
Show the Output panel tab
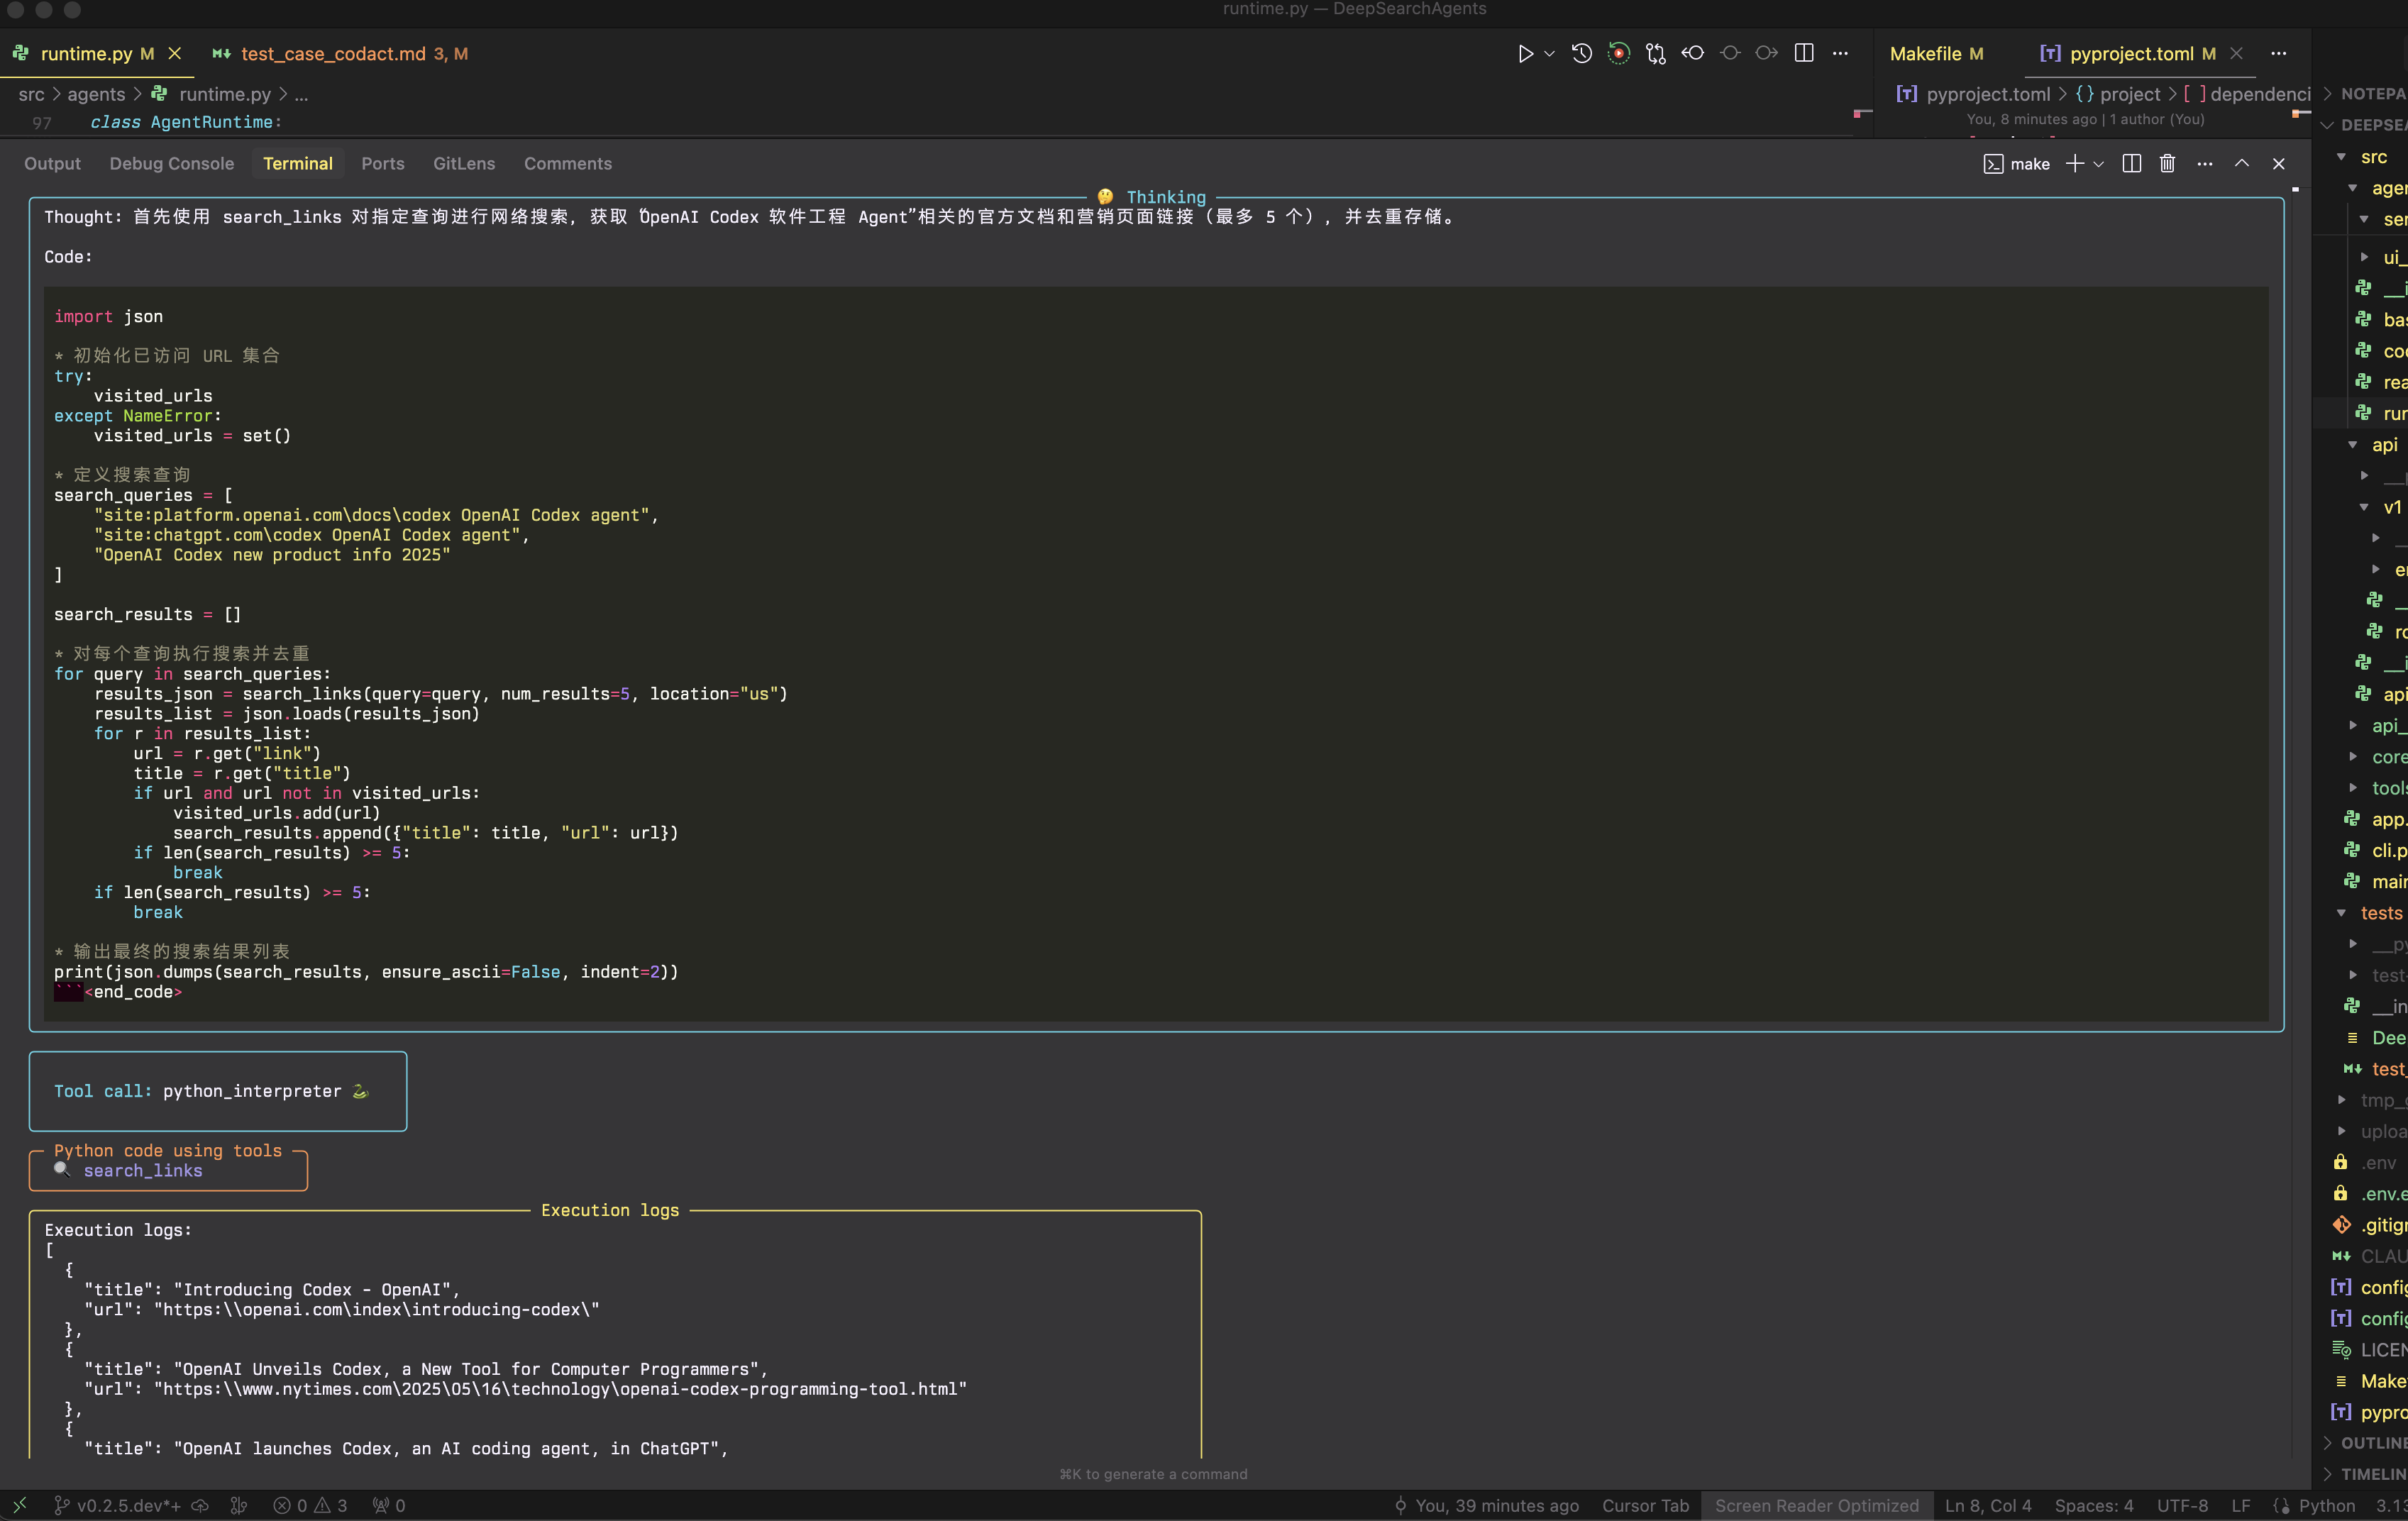(x=52, y=163)
